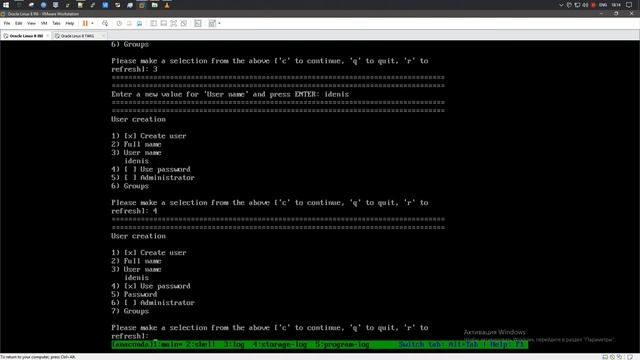The height and width of the screenshot is (360, 640).
Task: Click the '[x] Use password' line in terminal
Action: (151, 286)
